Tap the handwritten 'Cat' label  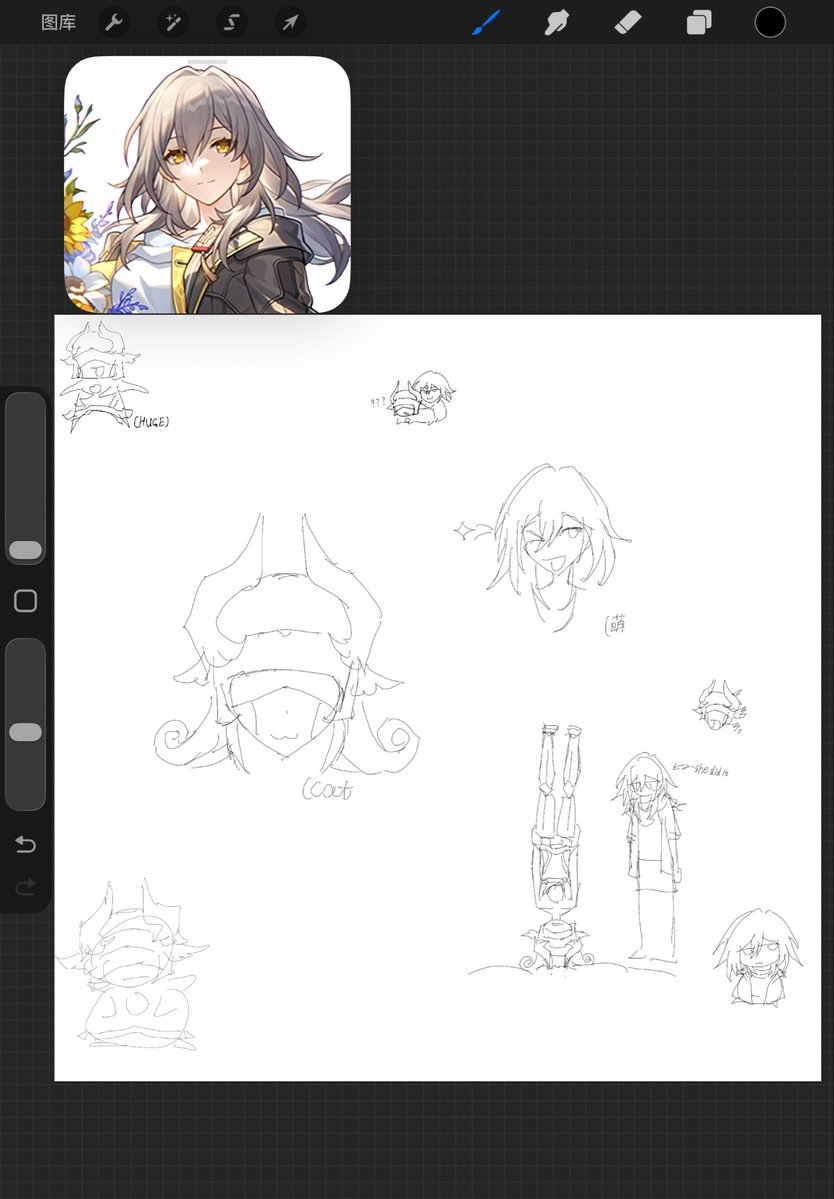(327, 789)
